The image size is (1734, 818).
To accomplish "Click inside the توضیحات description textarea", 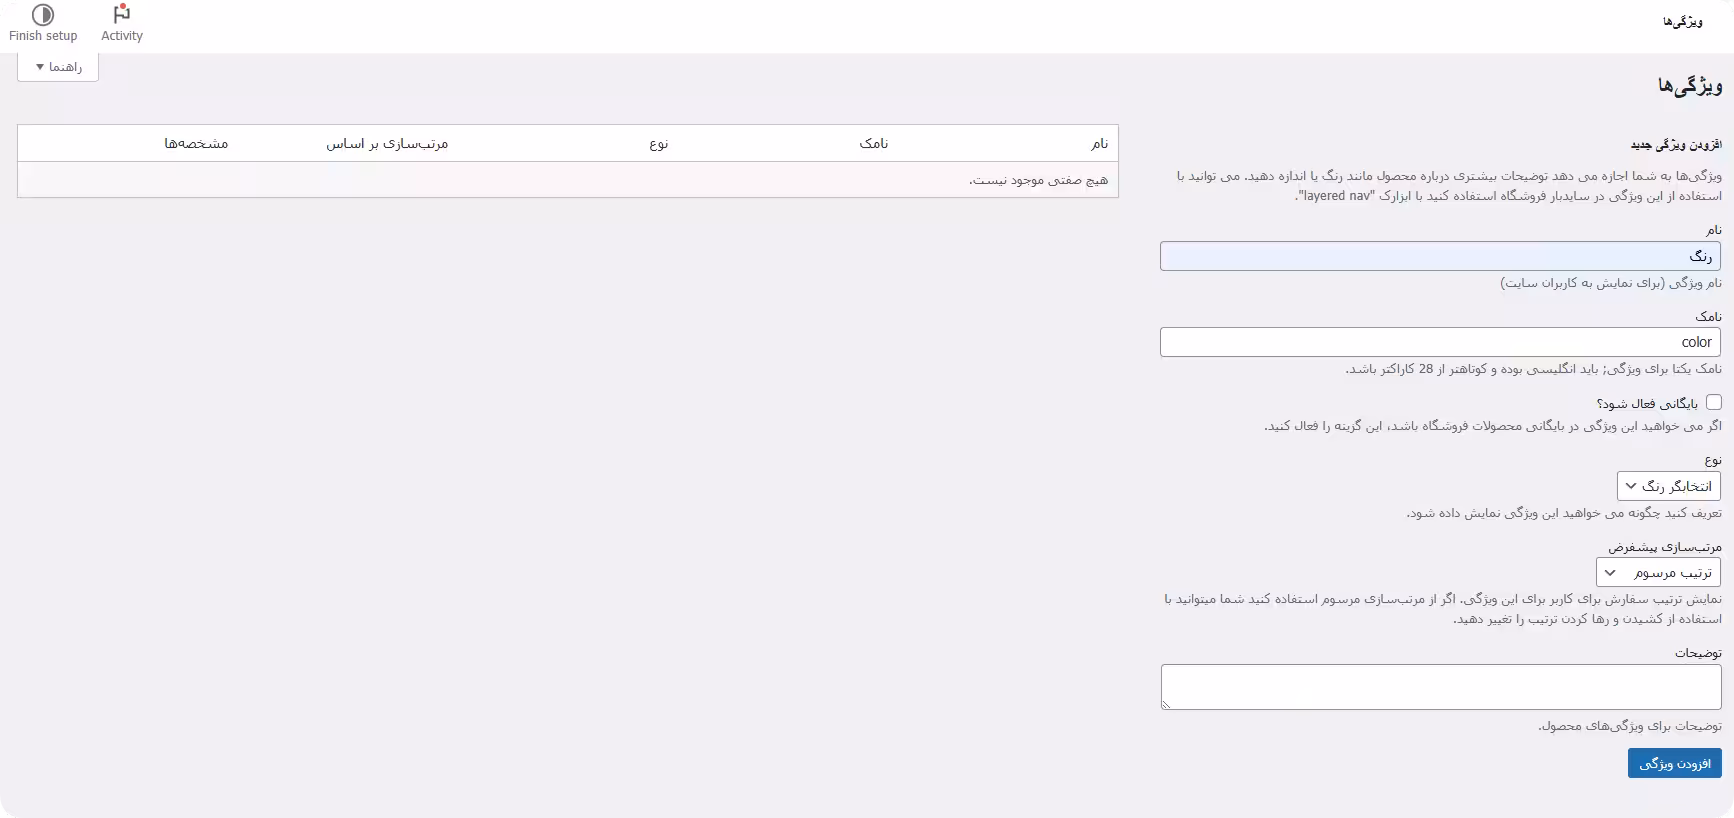I will pos(1441,687).
